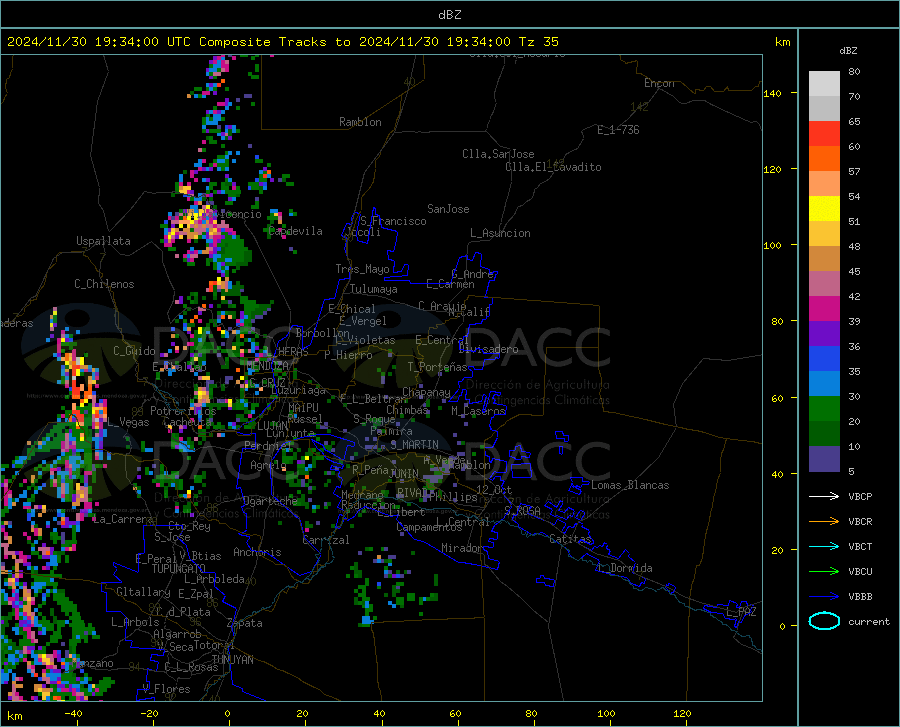
Task: Click the orange VBCR arrow in the legend
Action: pyautogui.click(x=824, y=522)
